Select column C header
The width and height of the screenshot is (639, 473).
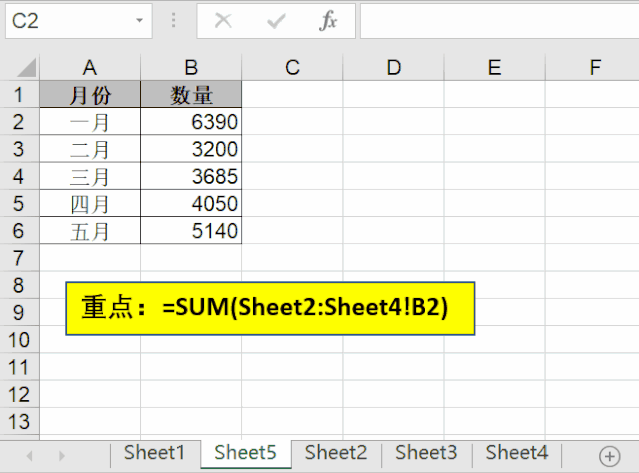pos(292,67)
